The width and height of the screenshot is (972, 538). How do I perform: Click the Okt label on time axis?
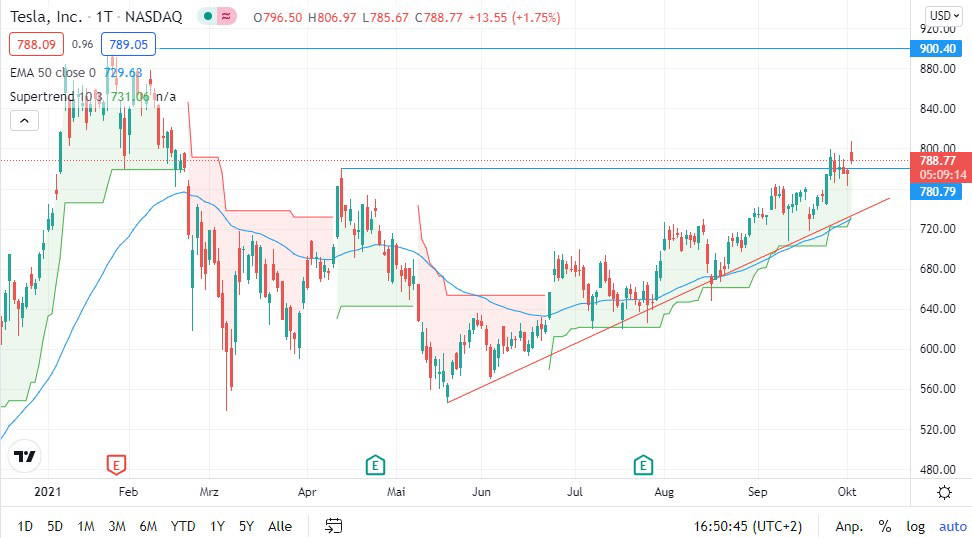pyautogui.click(x=846, y=492)
